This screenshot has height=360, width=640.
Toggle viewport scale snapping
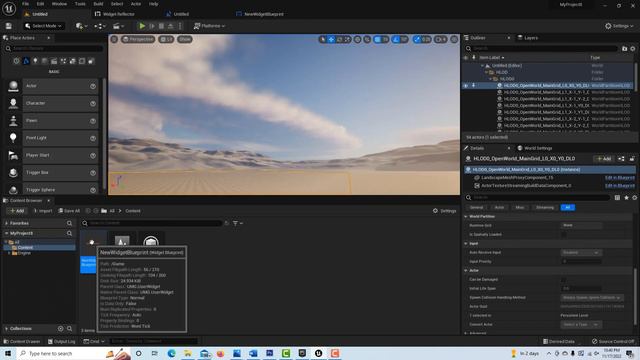coord(417,39)
